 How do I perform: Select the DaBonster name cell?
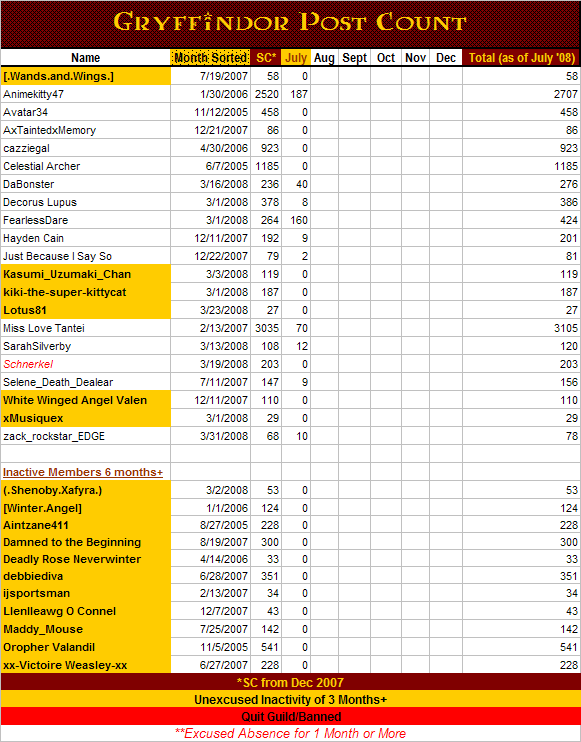click(x=86, y=184)
